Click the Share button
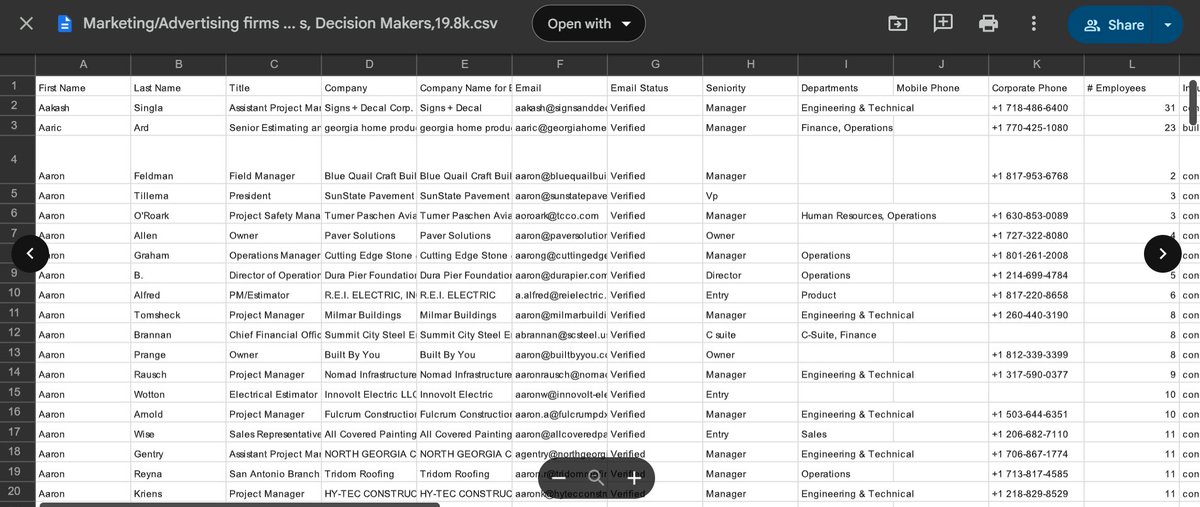Viewport: 1200px width, 507px height. tap(1113, 25)
